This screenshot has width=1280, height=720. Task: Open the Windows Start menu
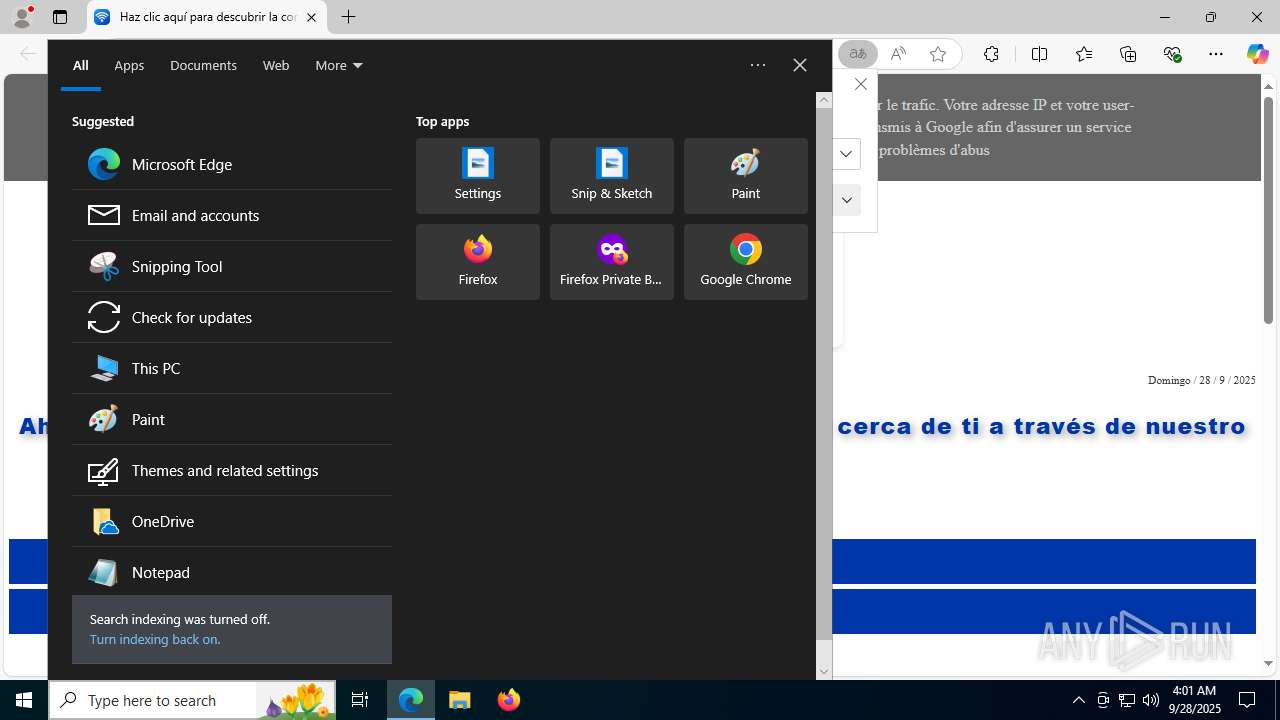24,700
